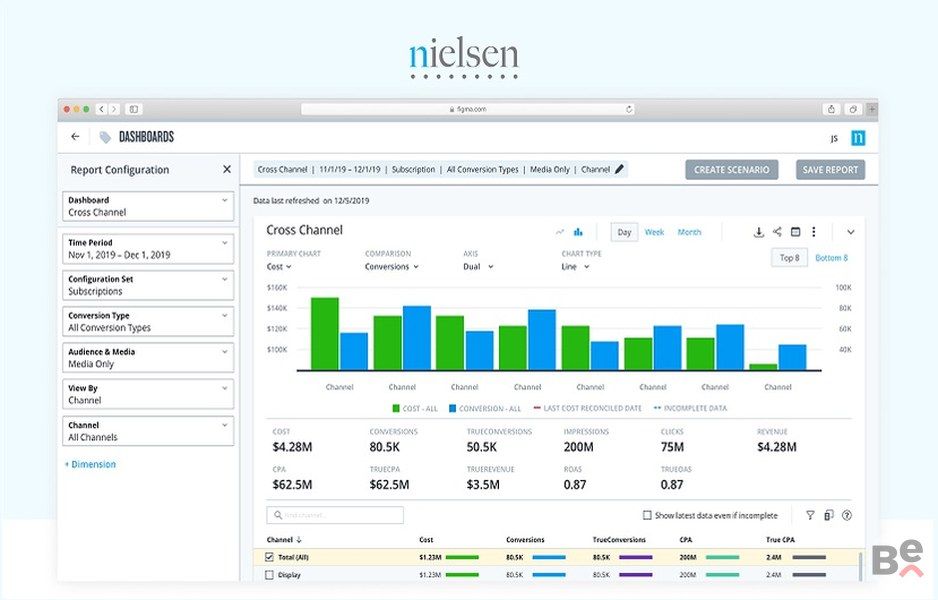Click browser forward navigation arrow
The width and height of the screenshot is (938, 600).
point(114,109)
